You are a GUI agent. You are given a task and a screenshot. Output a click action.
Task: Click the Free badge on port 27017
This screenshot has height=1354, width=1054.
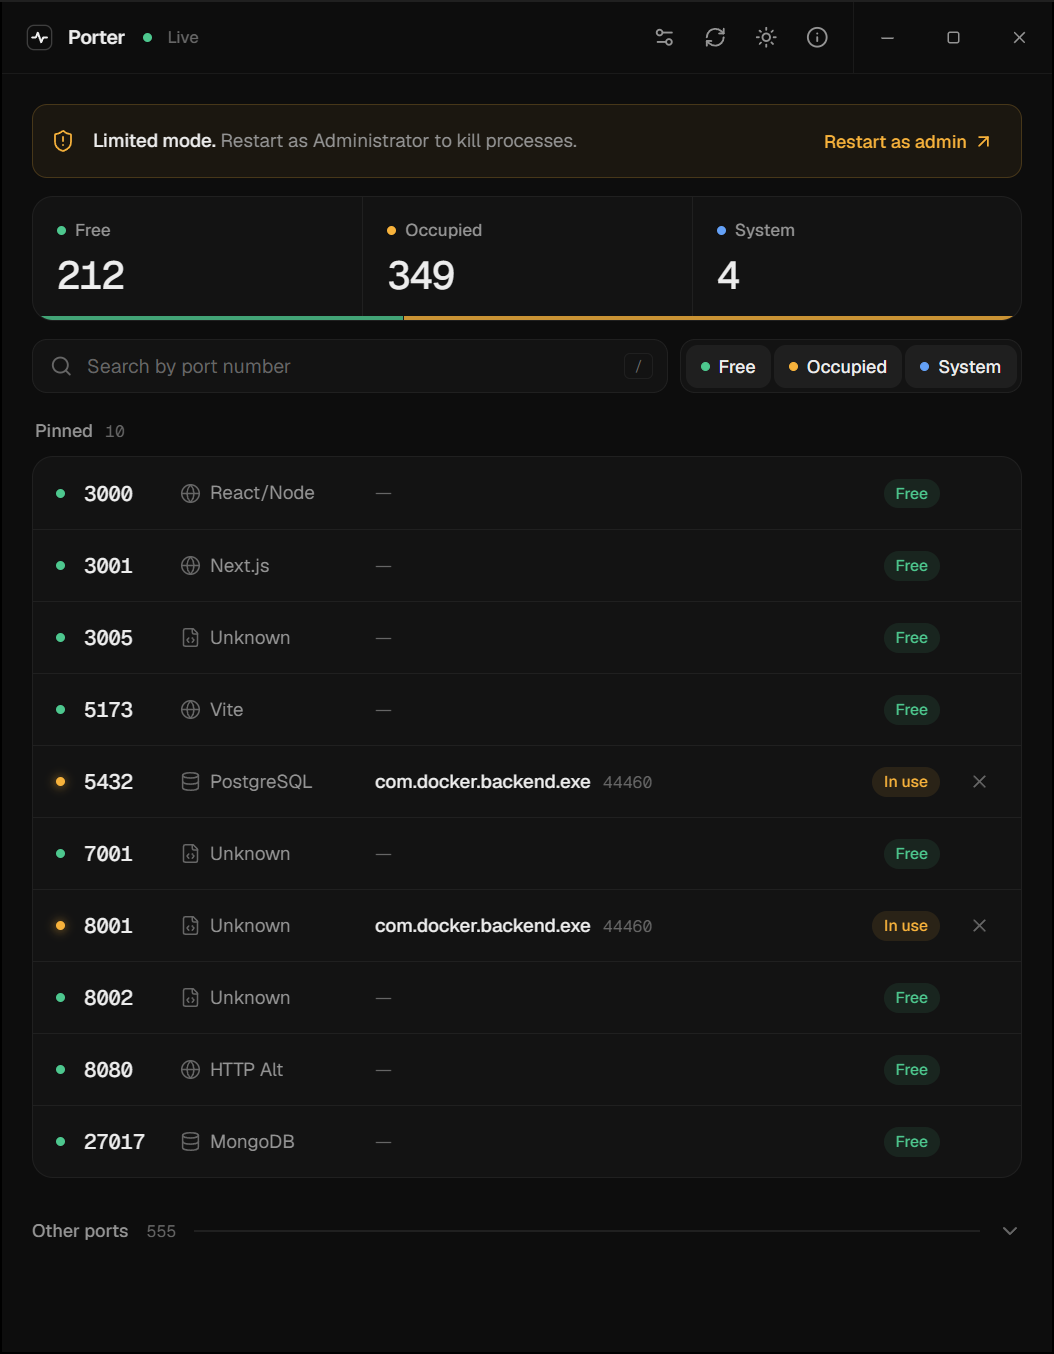click(x=912, y=1141)
